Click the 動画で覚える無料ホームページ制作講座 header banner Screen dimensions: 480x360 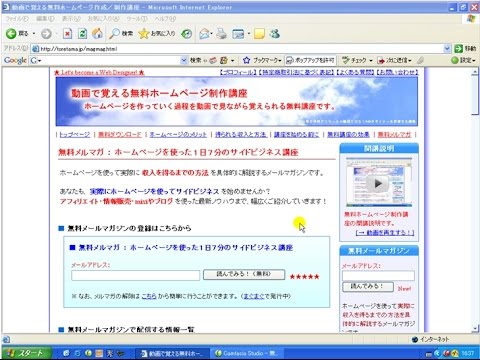(x=237, y=102)
